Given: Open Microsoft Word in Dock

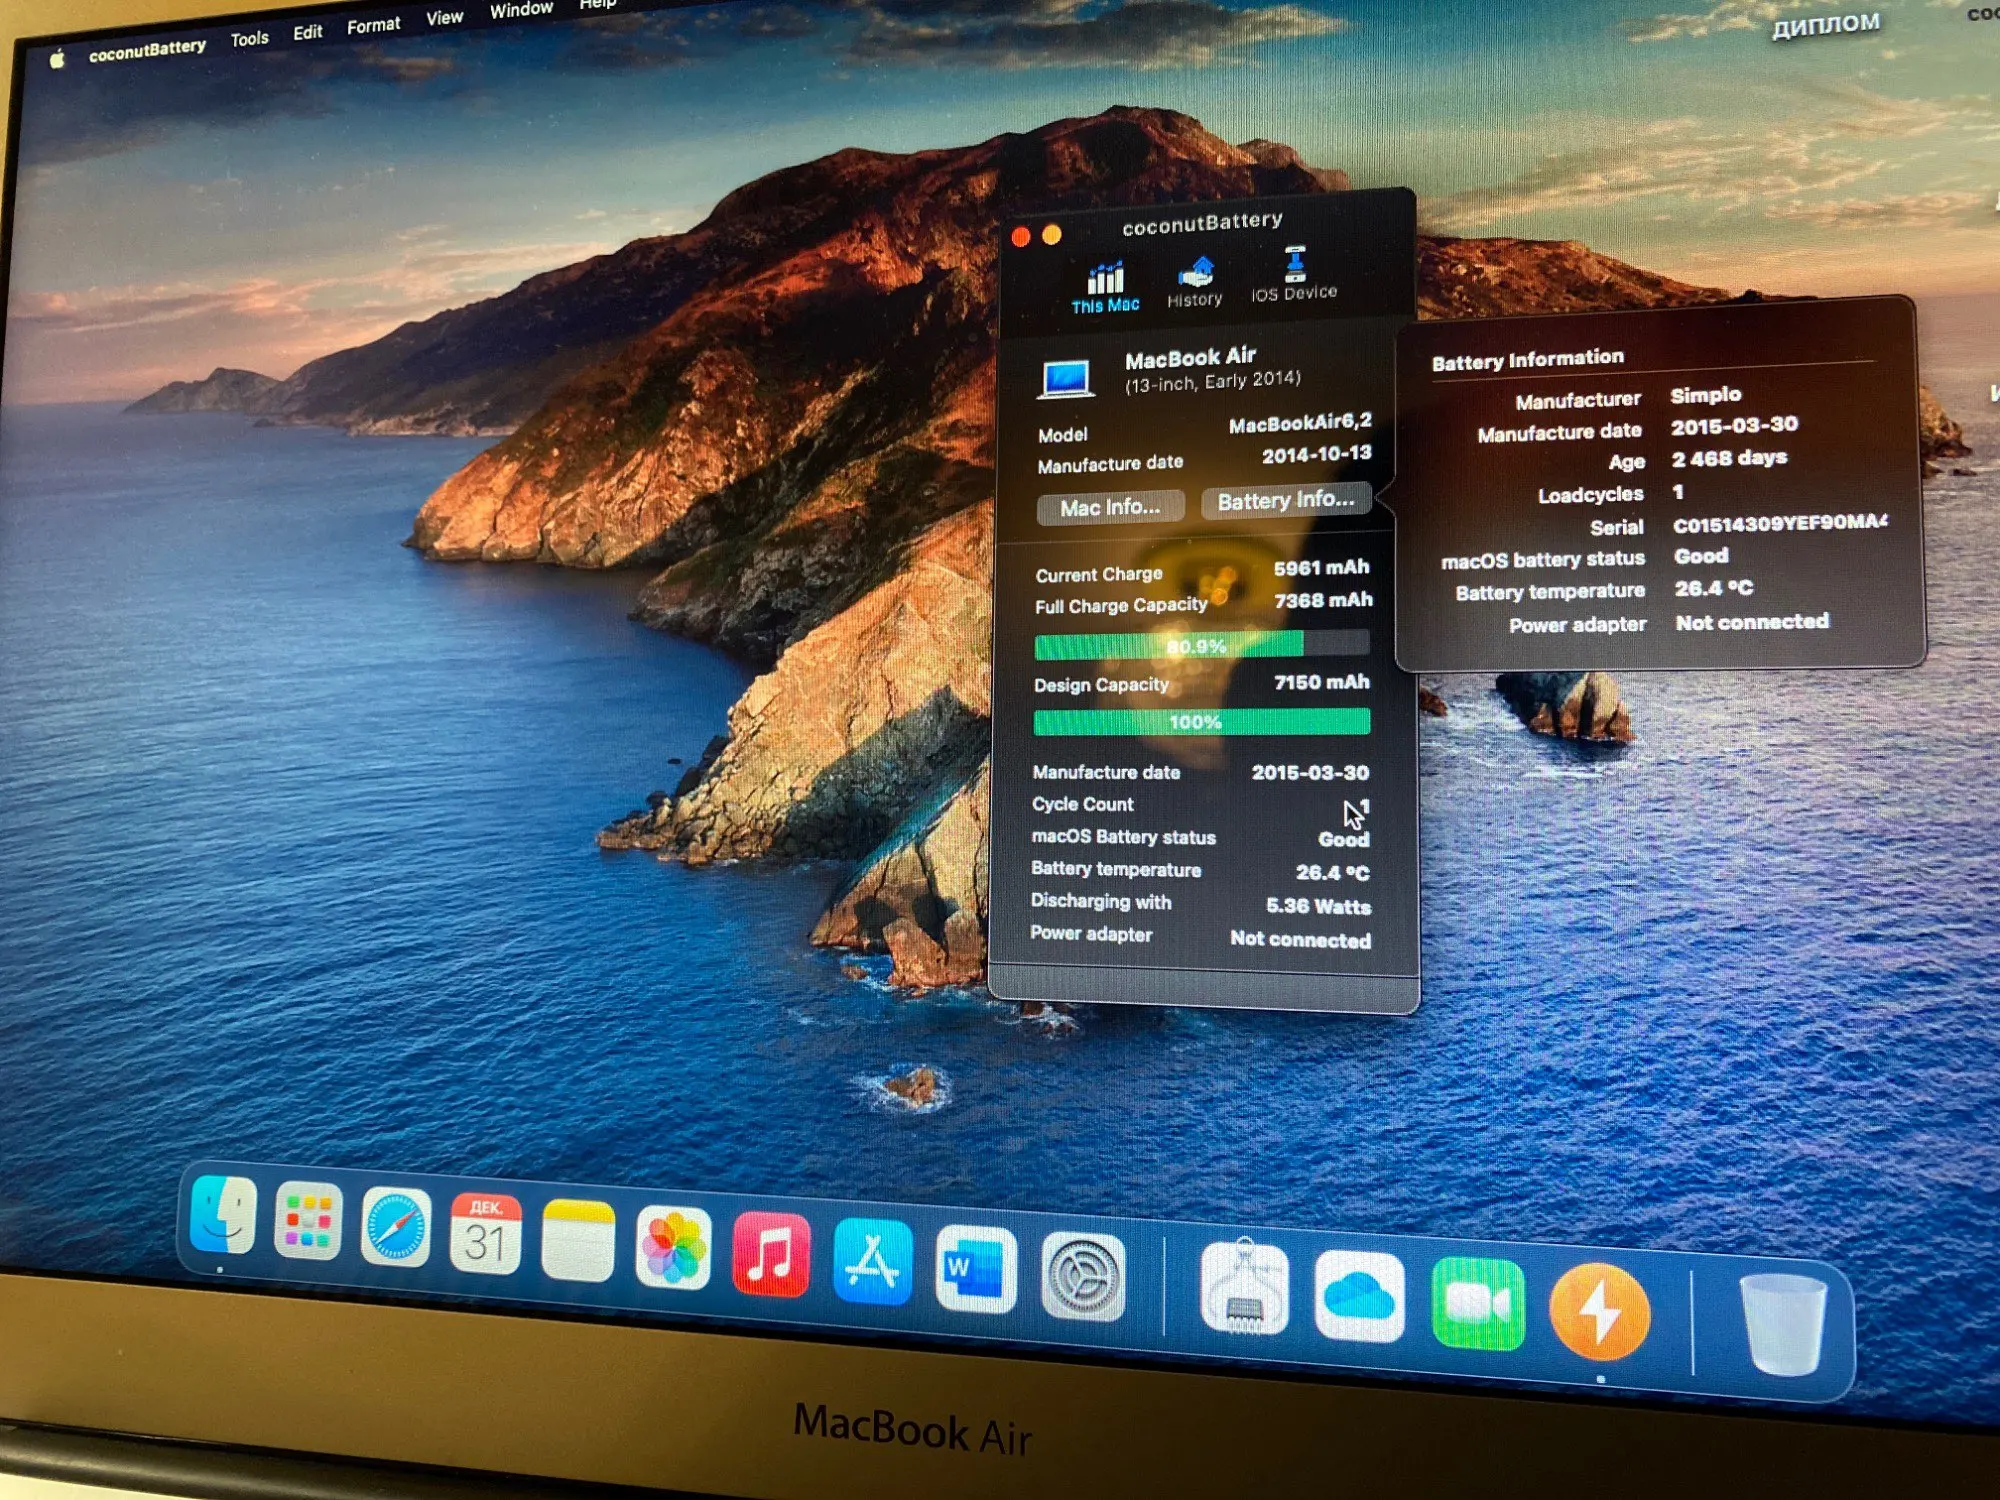Looking at the screenshot, I should pos(975,1269).
